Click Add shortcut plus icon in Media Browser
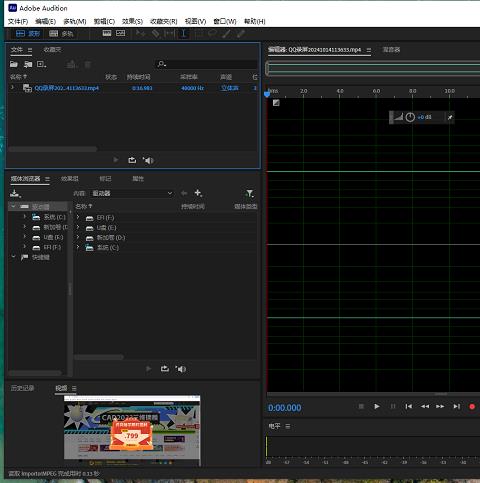Screen dimensions: 480x483 198,193
